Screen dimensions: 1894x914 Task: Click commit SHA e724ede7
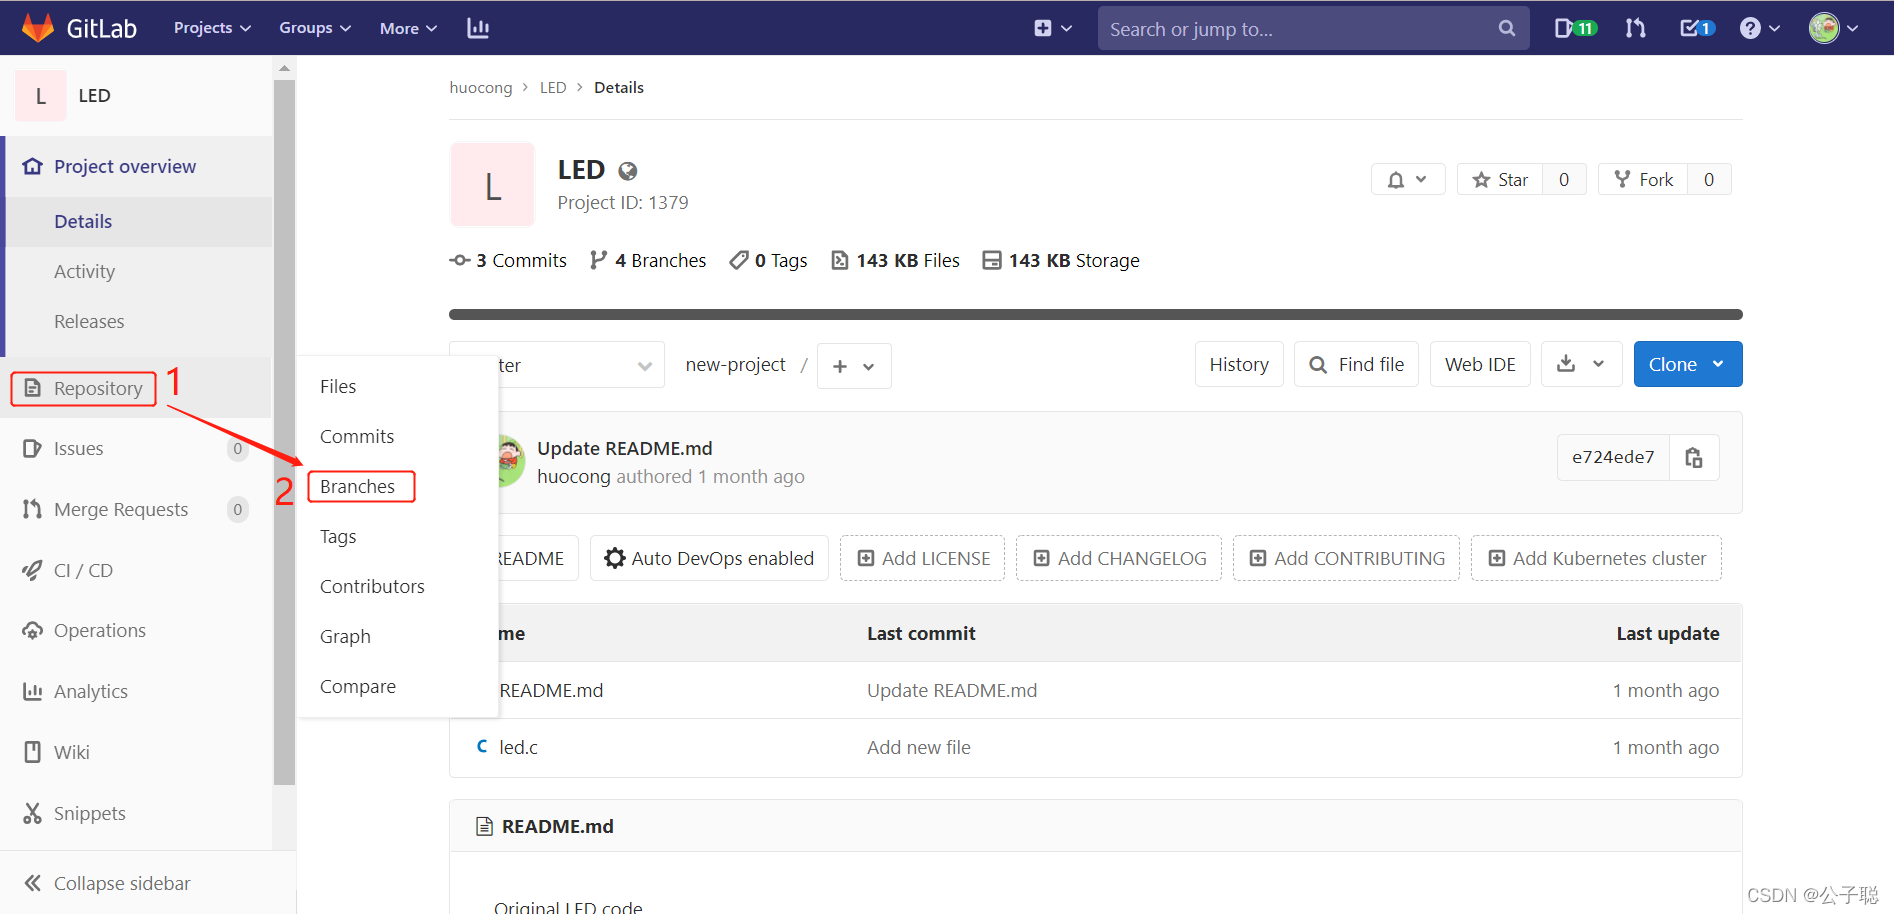1613,457
